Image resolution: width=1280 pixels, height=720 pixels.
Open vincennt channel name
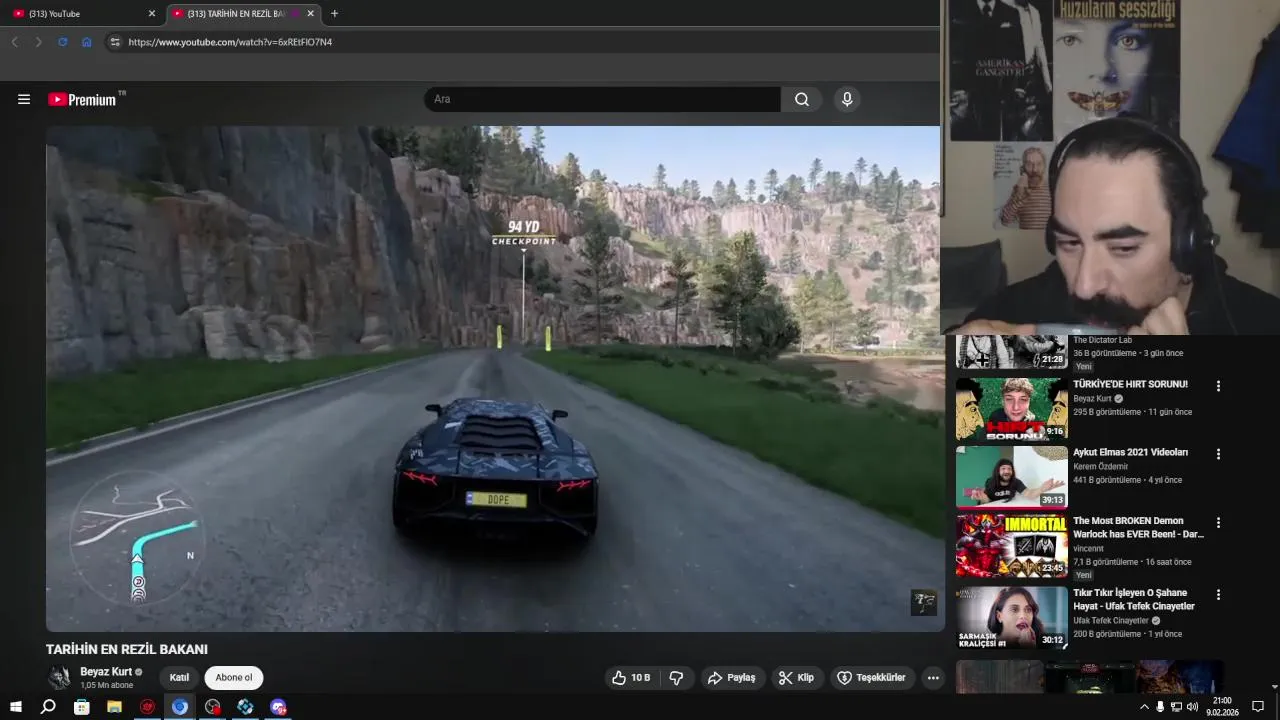pyautogui.click(x=1090, y=548)
